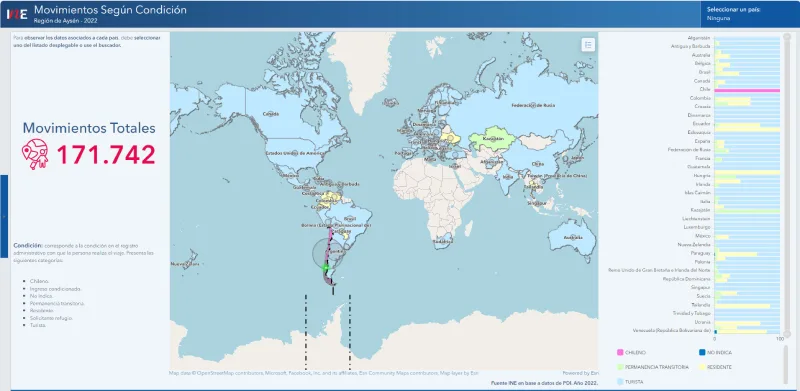Screen dimensions: 800x391
Task: Click the INE logo in header
Action: tap(17, 14)
